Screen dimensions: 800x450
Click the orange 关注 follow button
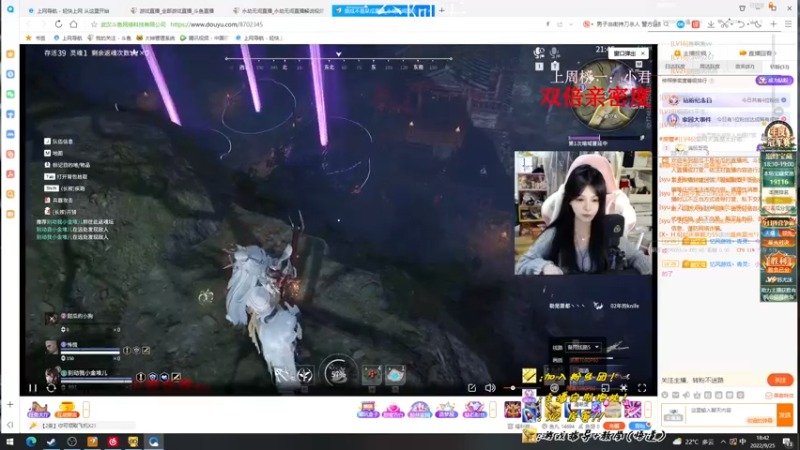click(x=780, y=380)
